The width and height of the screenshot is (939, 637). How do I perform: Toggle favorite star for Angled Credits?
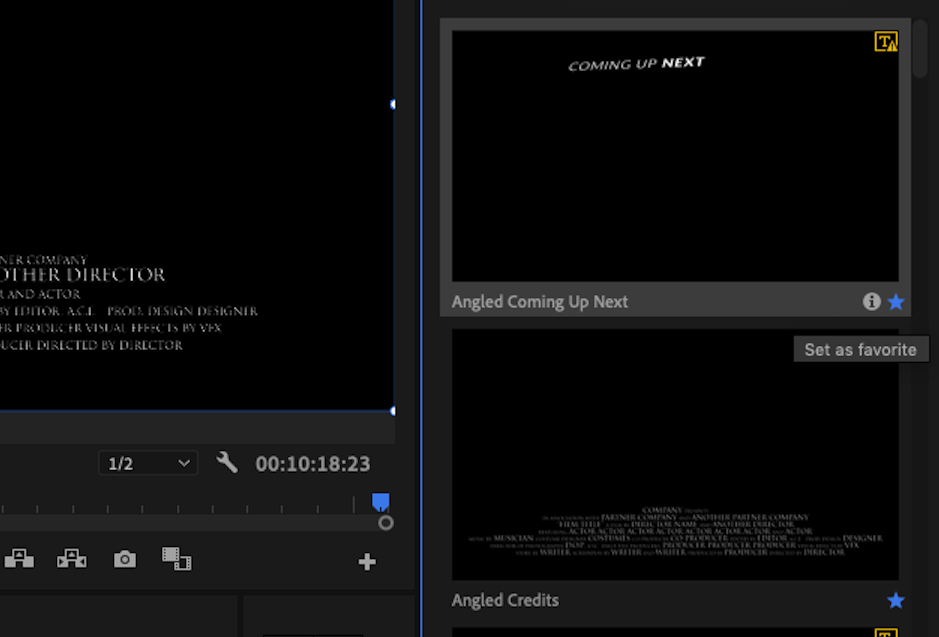[x=896, y=600]
